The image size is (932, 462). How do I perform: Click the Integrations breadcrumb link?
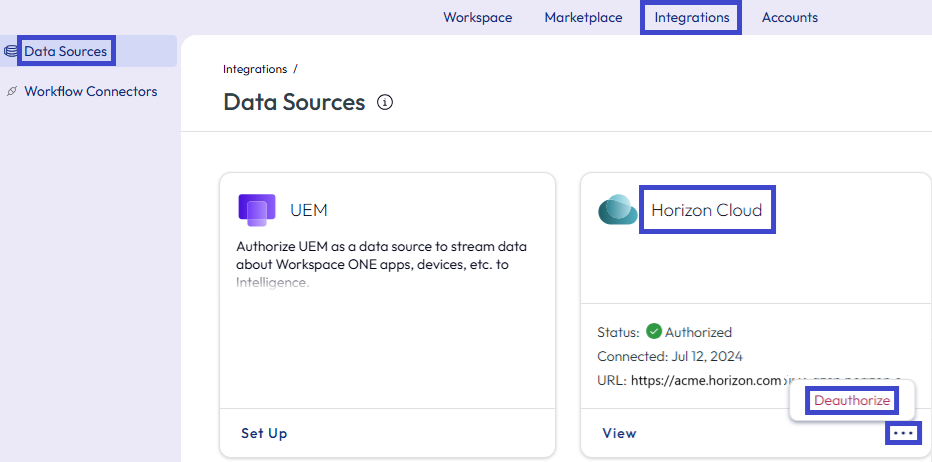(x=254, y=69)
